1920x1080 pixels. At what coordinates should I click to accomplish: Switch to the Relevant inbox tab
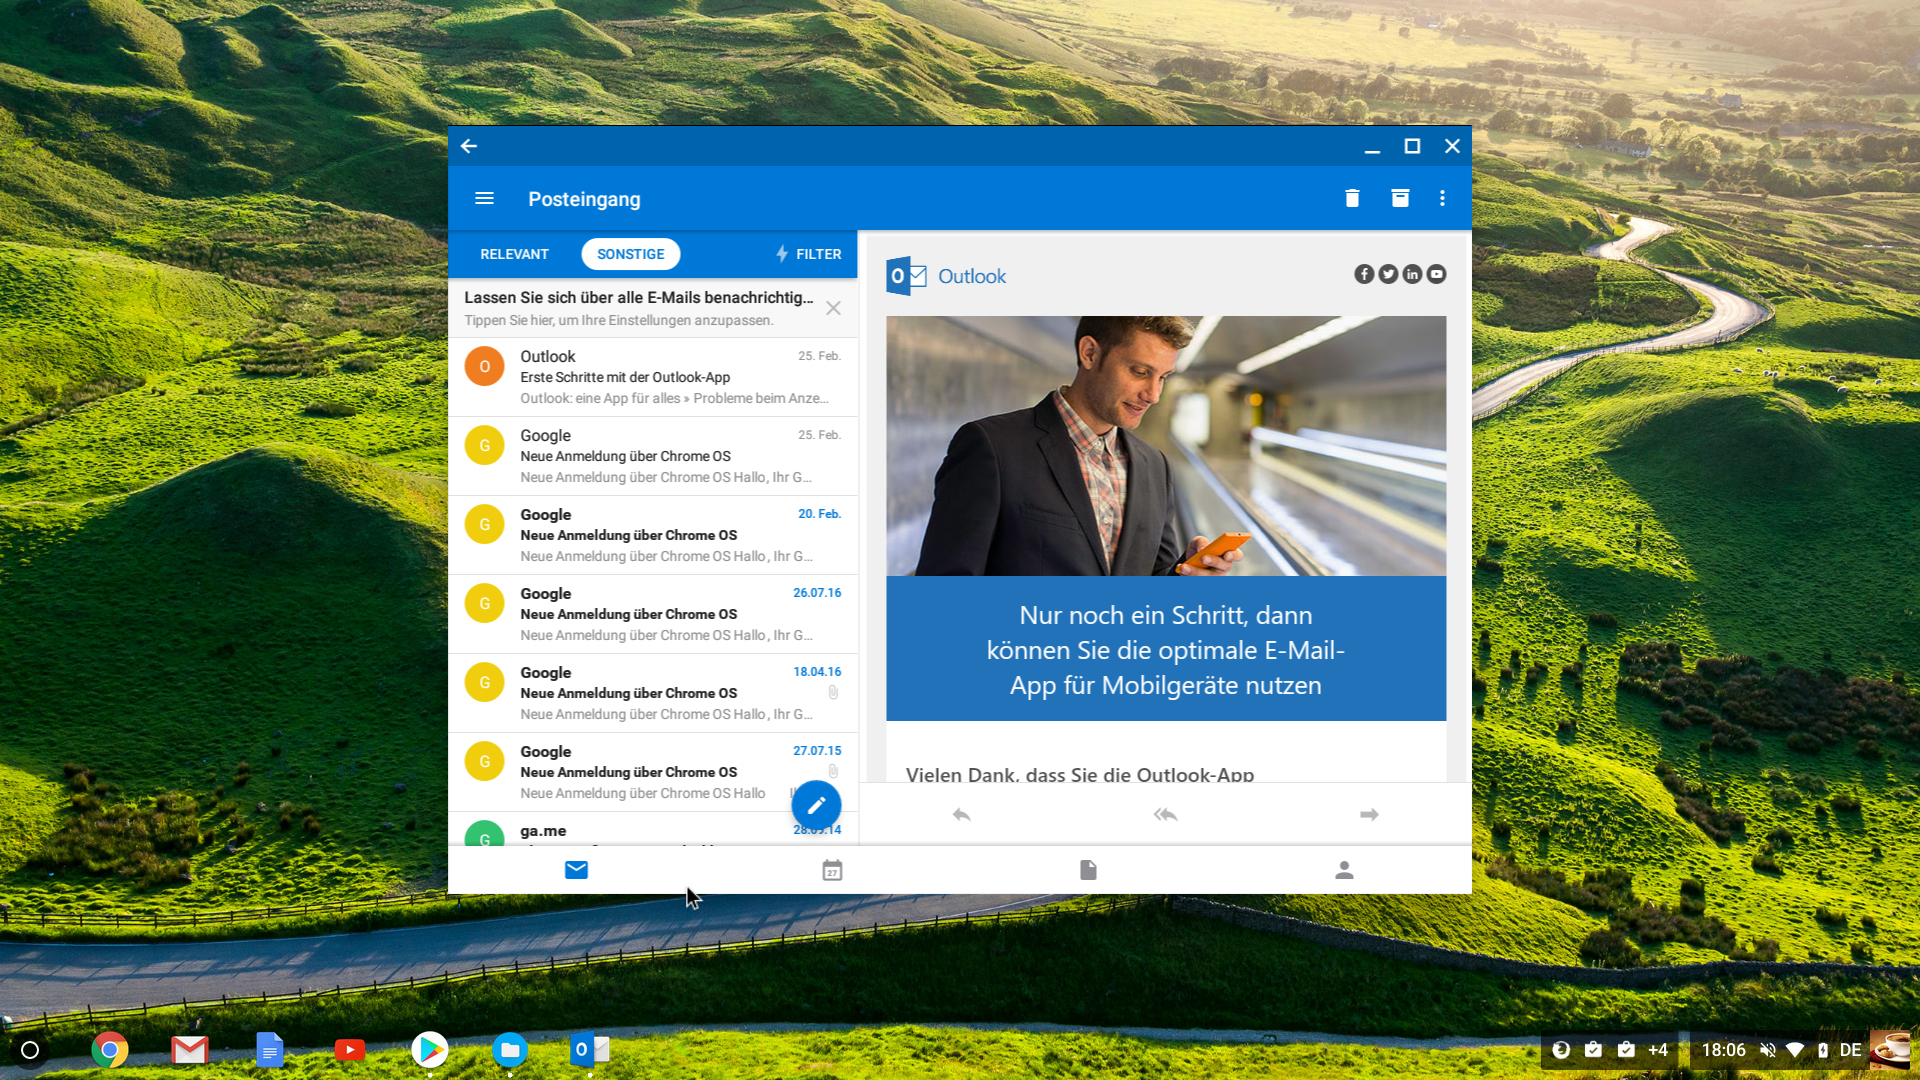point(514,254)
